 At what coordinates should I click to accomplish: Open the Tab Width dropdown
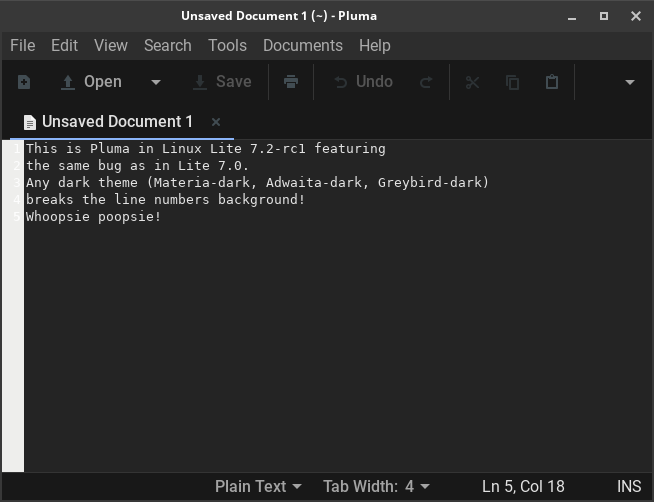point(376,487)
